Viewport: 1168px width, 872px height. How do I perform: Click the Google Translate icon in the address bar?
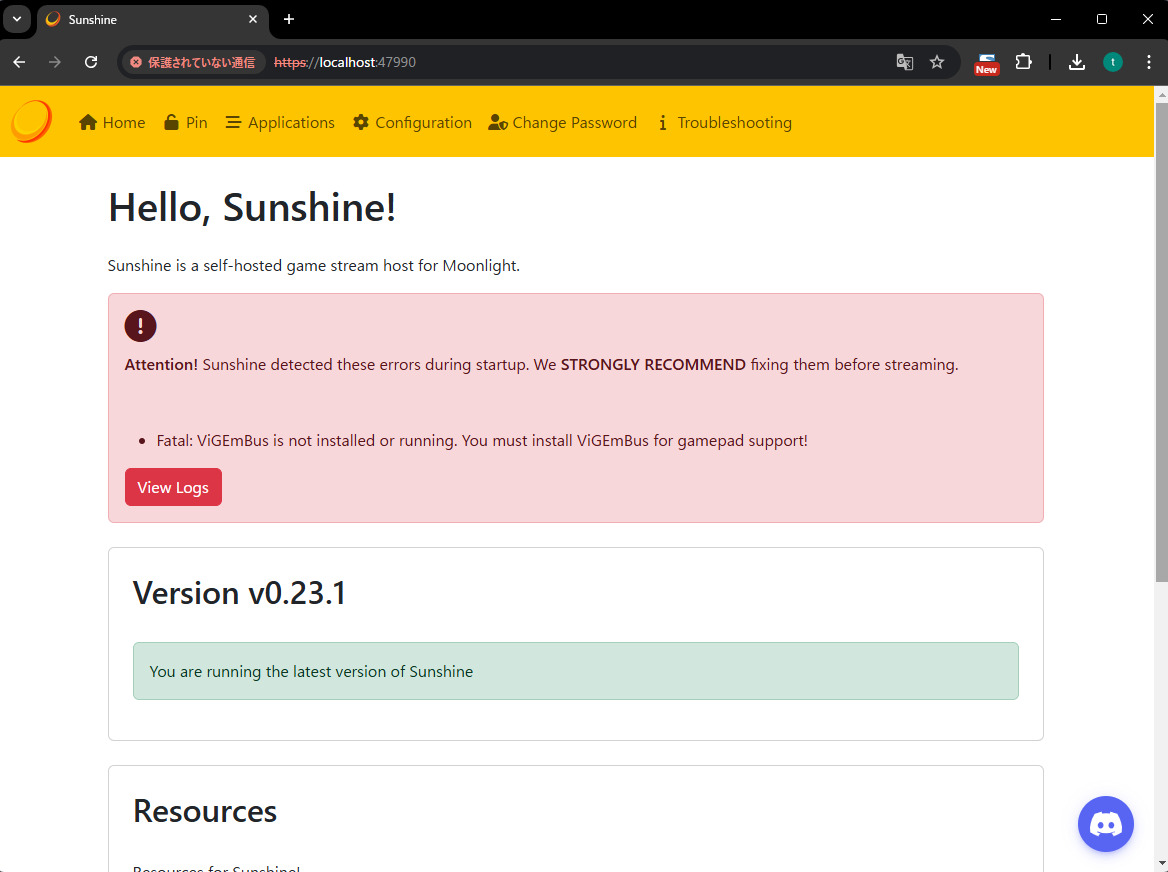(904, 62)
